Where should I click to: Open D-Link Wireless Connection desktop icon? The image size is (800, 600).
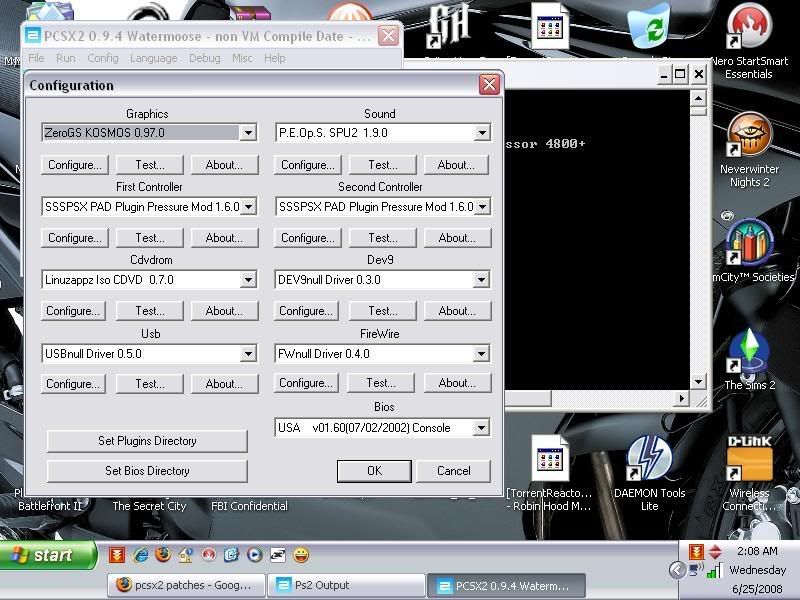point(749,473)
